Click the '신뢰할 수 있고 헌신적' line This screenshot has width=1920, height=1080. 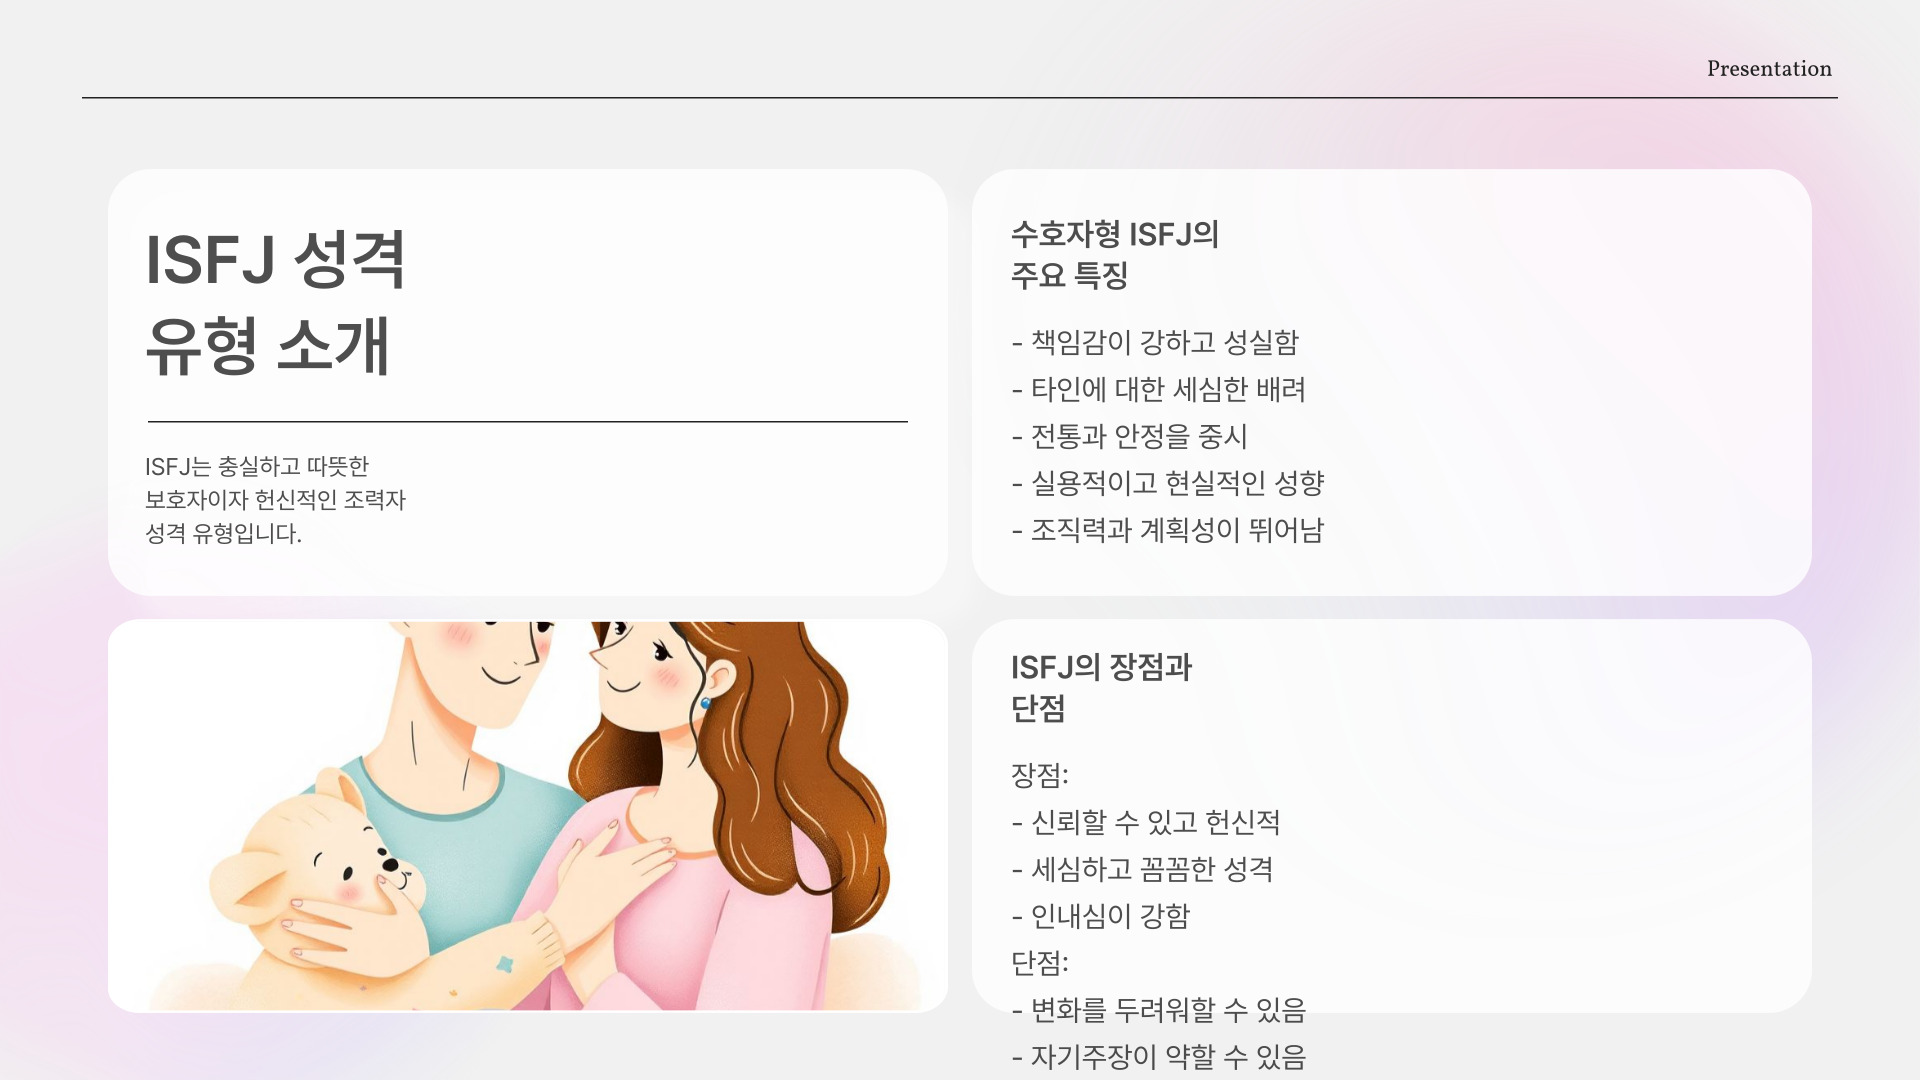[x=1146, y=823]
